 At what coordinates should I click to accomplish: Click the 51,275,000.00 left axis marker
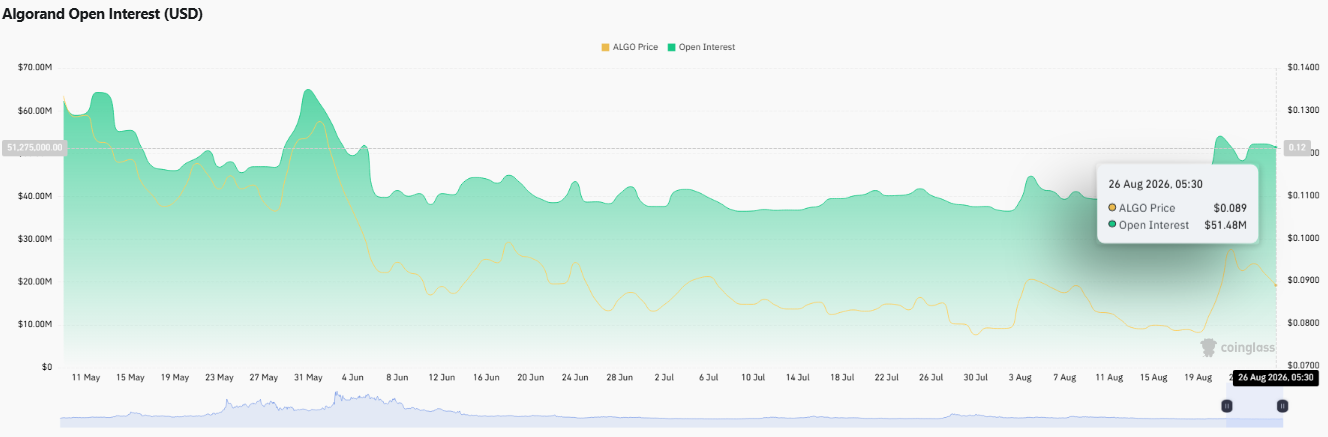point(34,147)
